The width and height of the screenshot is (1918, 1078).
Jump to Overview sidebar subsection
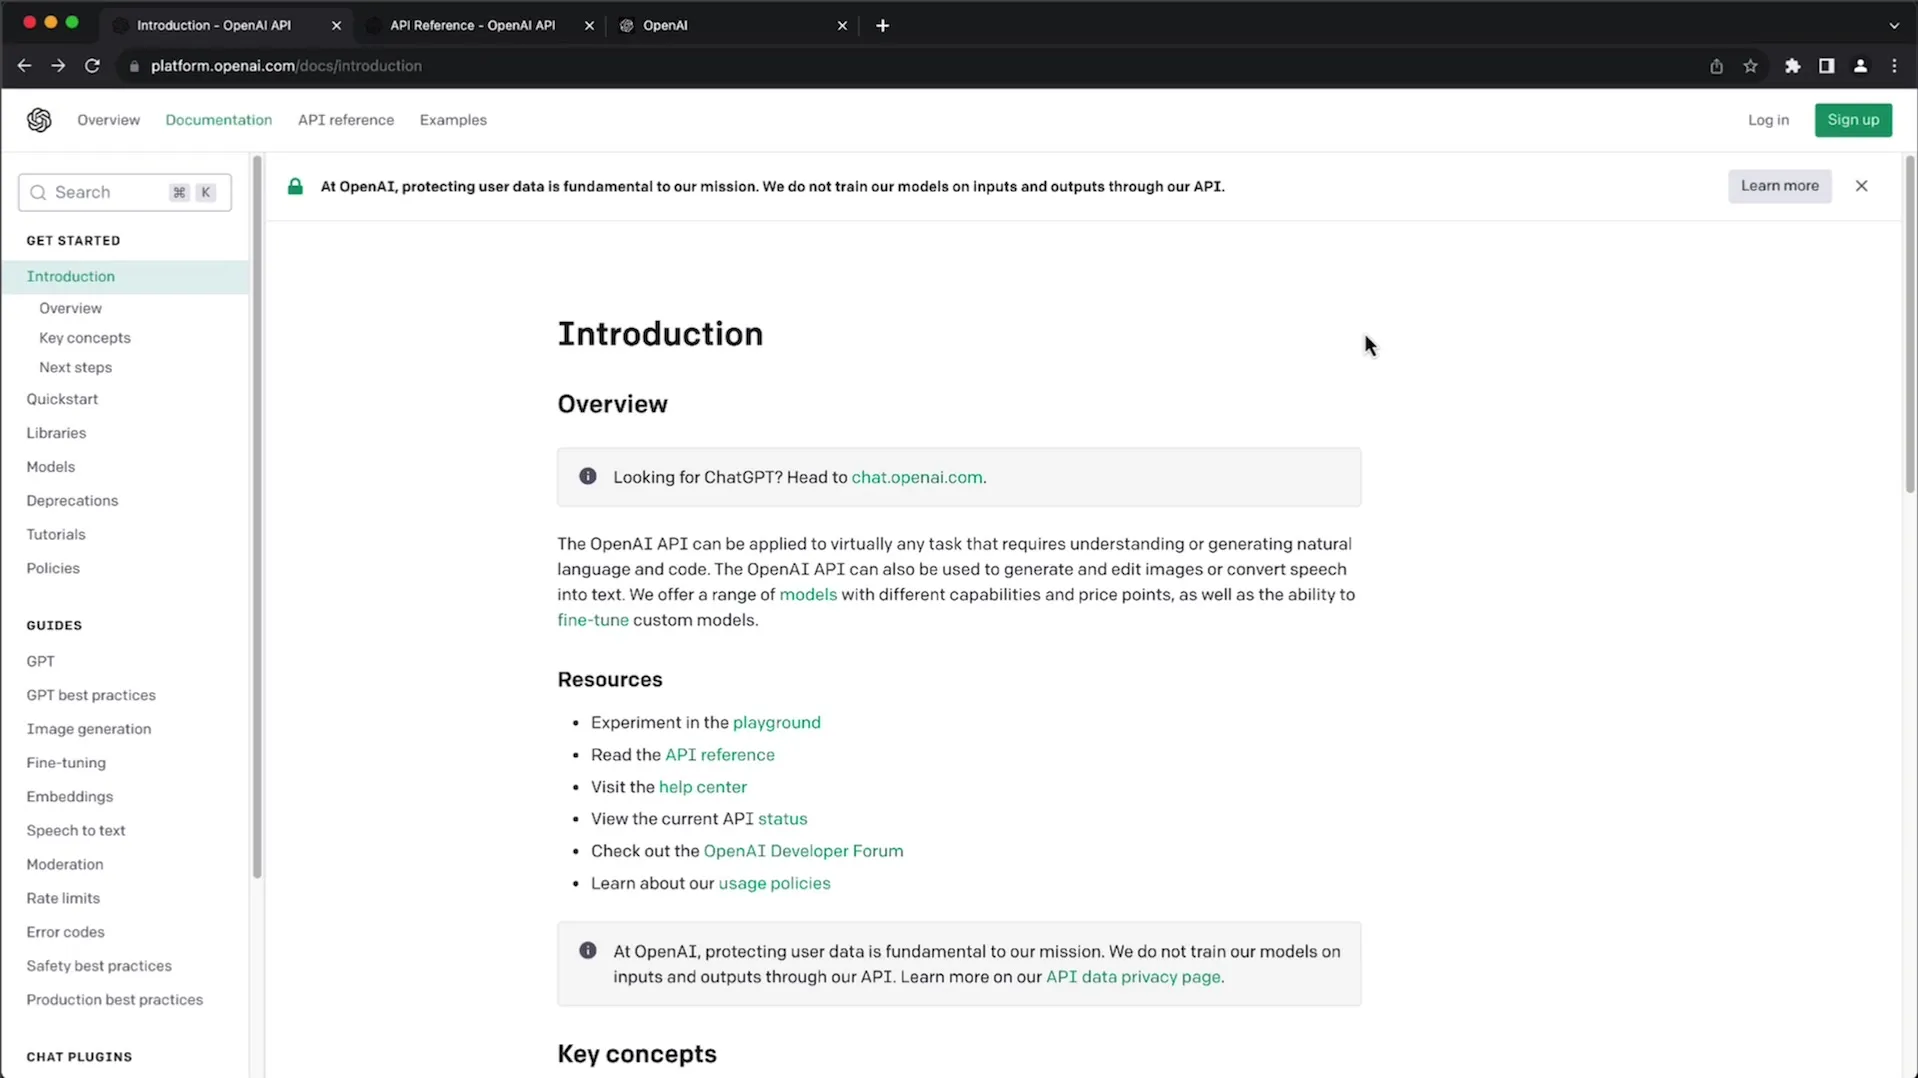pos(70,308)
